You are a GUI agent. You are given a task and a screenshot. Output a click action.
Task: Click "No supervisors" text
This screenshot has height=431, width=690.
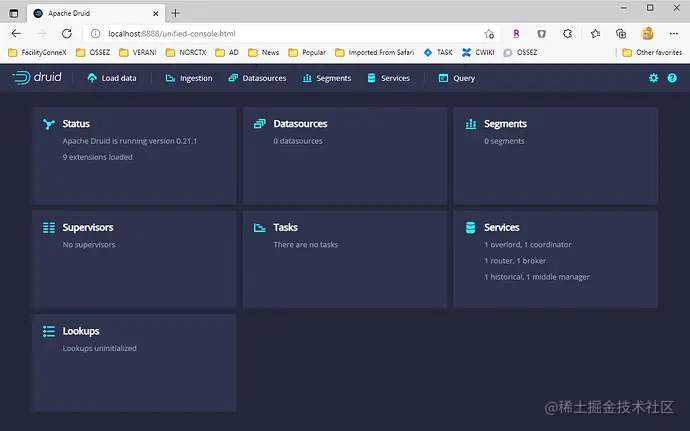89,245
